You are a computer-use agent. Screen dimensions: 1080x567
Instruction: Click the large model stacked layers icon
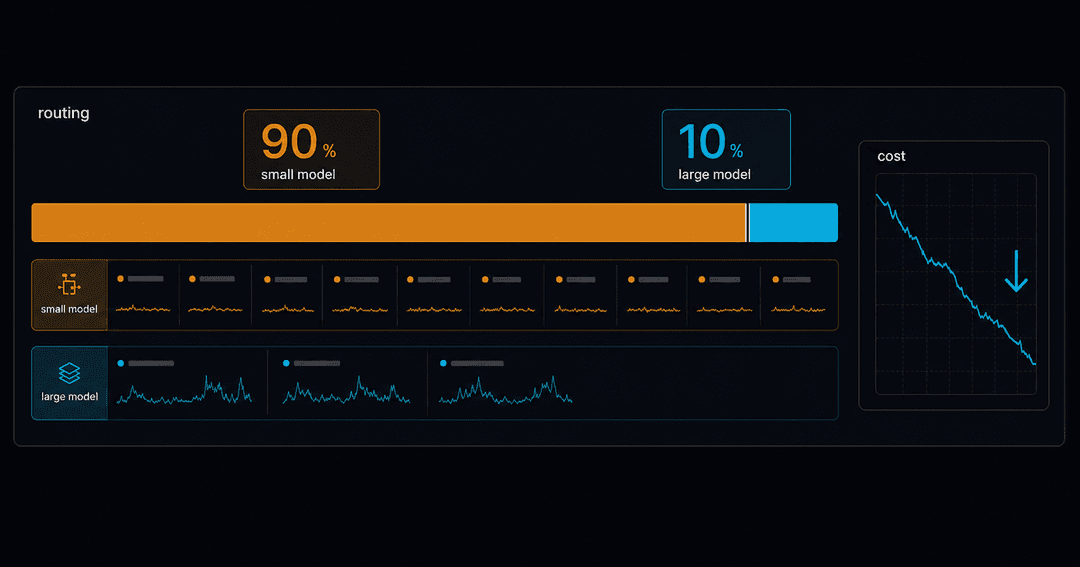pos(69,373)
